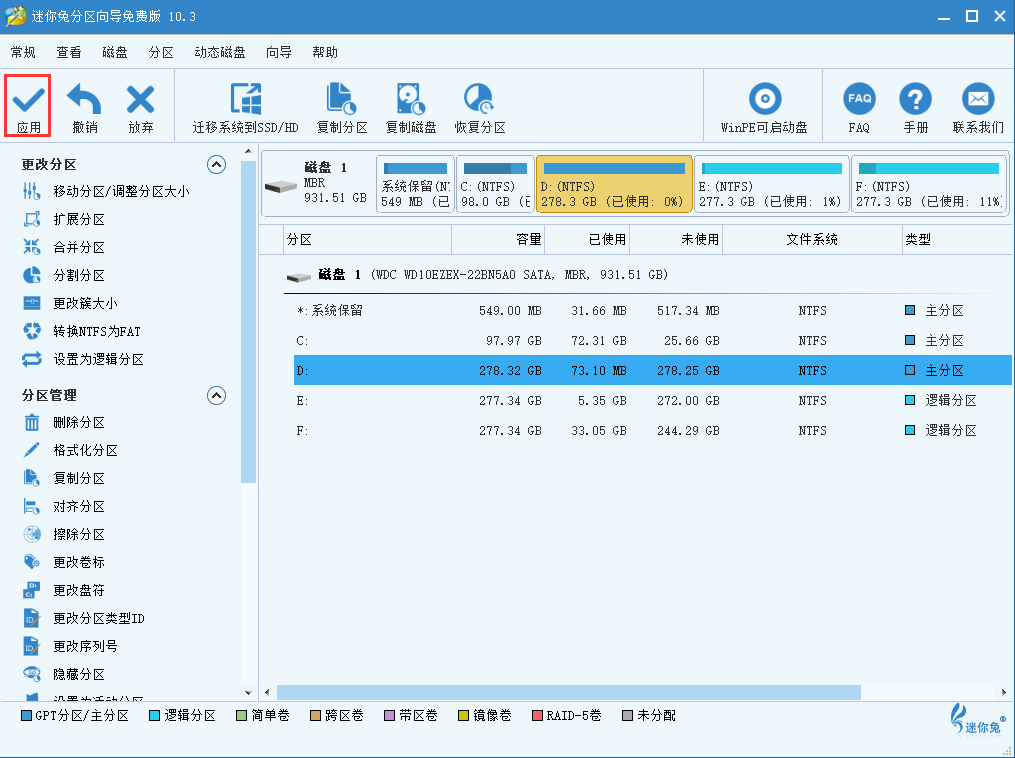Open the 分区 menu
The image size is (1015, 758).
(161, 52)
